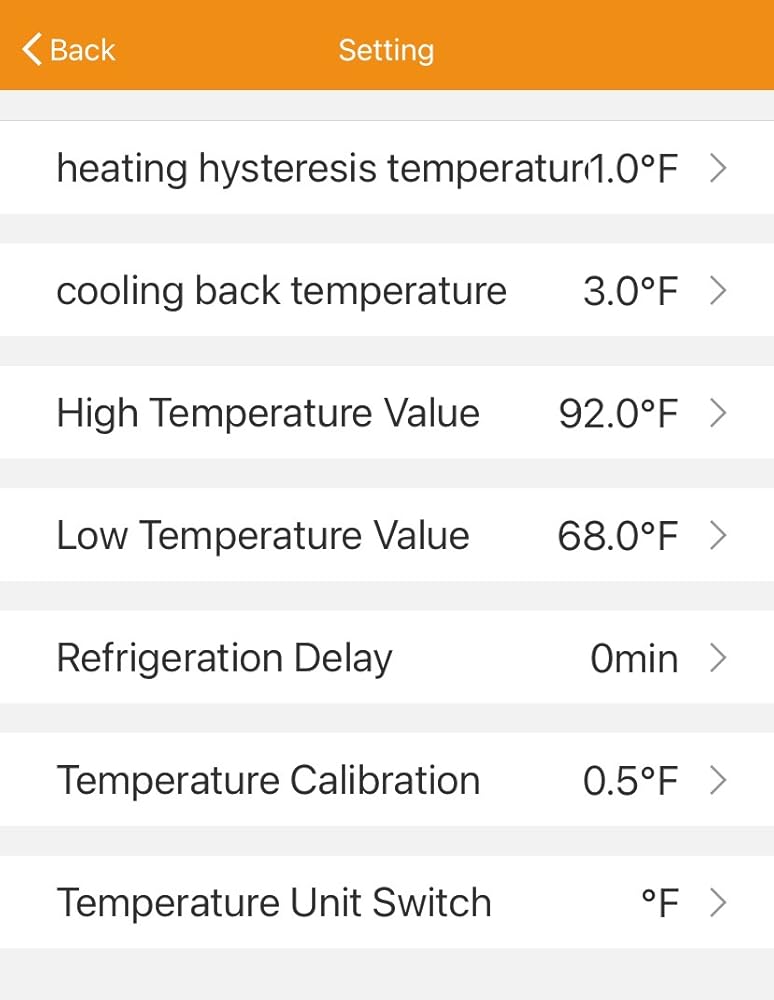The height and width of the screenshot is (1000, 774).
Task: Open the Low Temperature Value setting
Action: [263, 535]
